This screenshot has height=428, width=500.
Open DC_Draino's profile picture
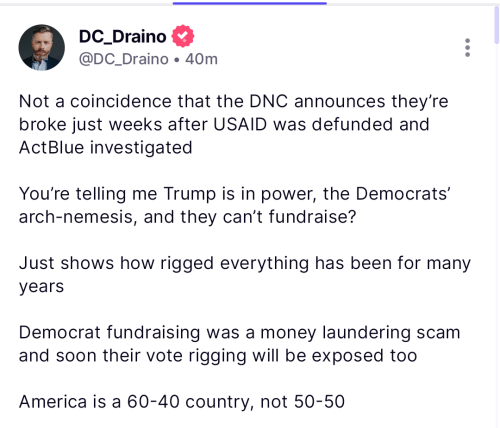[x=42, y=47]
